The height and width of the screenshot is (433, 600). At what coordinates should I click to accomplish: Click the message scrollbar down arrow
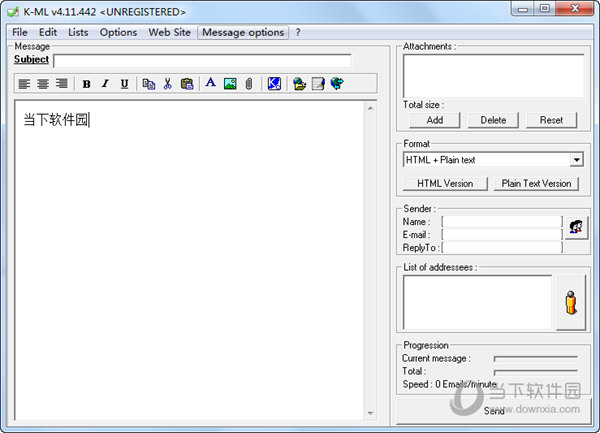(370, 413)
